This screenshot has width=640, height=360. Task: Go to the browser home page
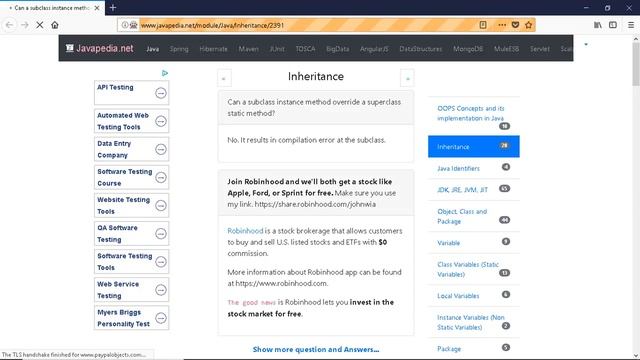pos(55,25)
